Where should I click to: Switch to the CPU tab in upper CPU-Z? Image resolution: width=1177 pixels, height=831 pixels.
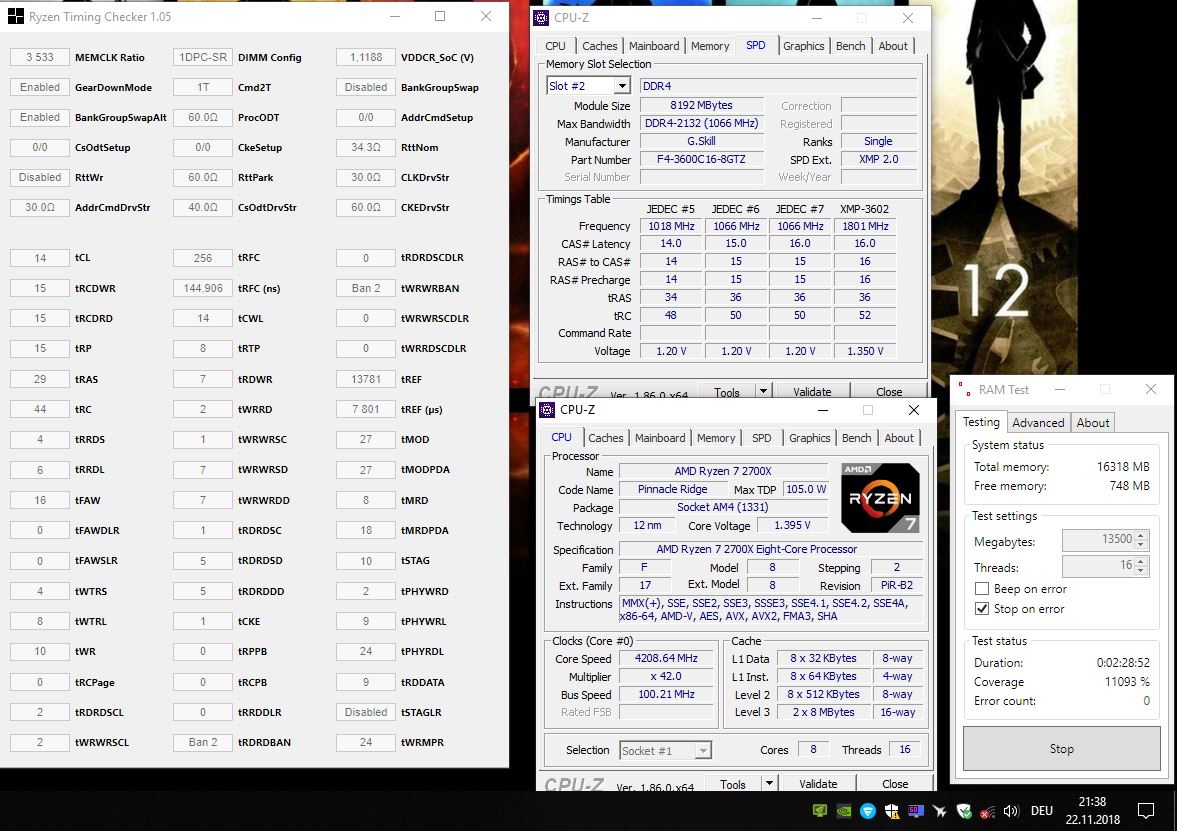tap(555, 46)
